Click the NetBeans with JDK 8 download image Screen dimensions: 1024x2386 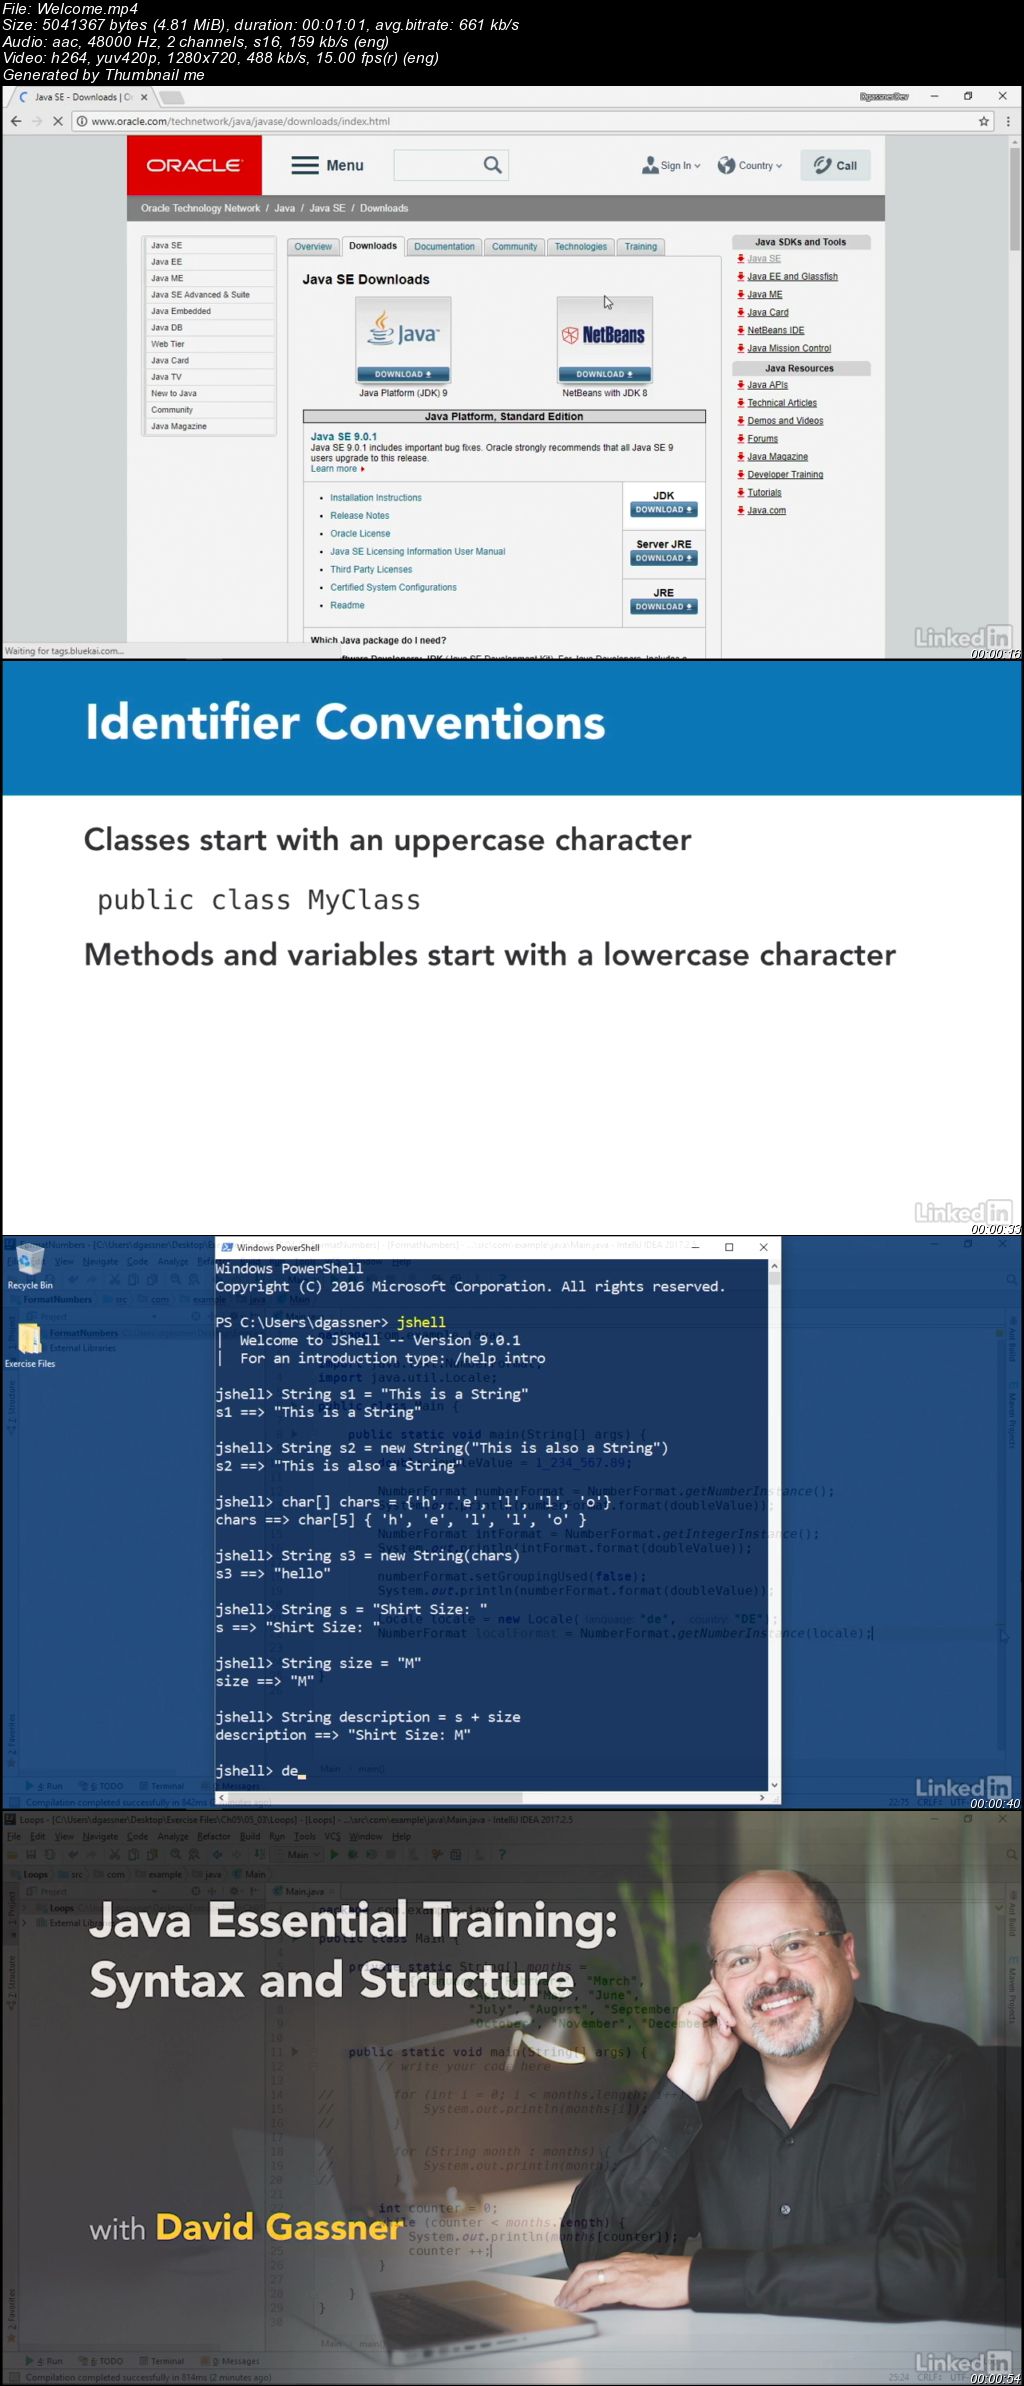click(x=604, y=340)
